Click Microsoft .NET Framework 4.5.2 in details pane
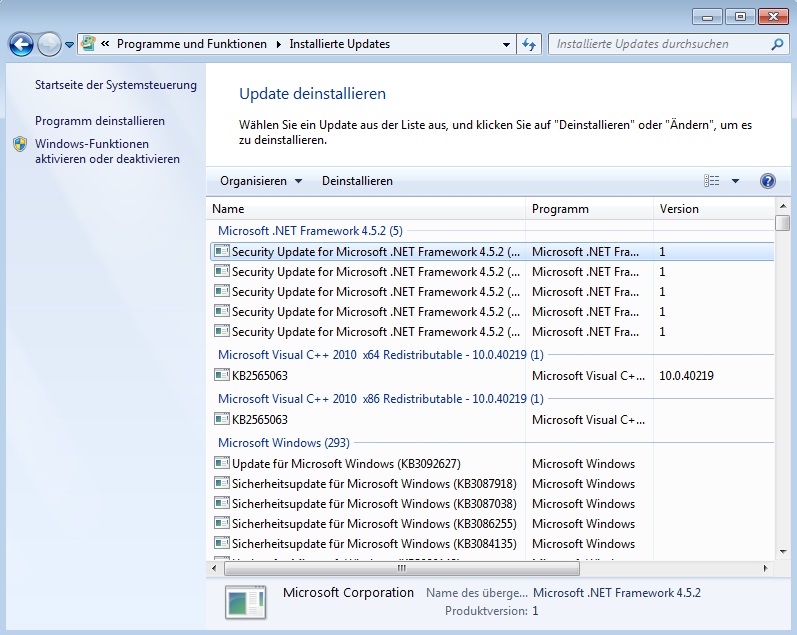This screenshot has height=635, width=797. pos(617,593)
